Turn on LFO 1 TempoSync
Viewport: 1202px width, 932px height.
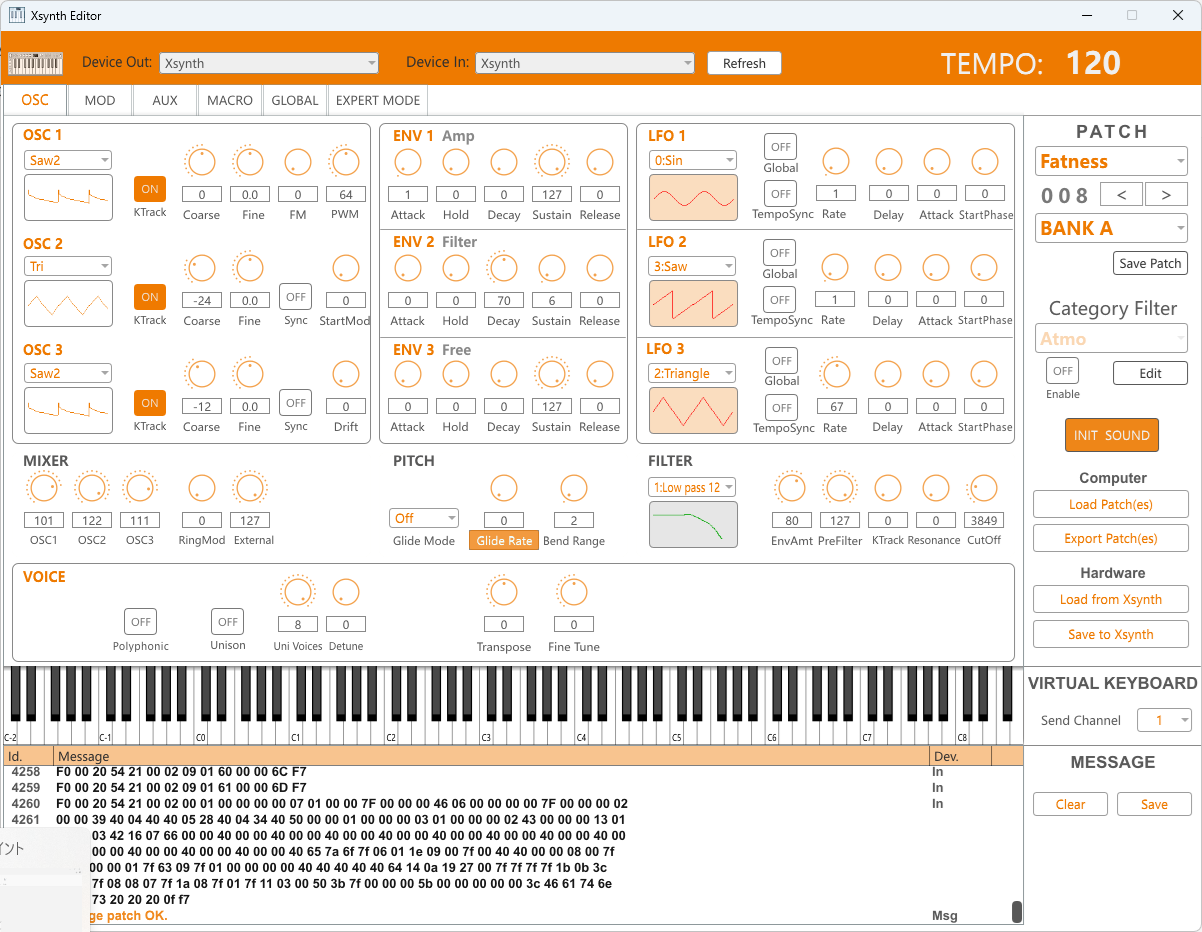click(781, 194)
